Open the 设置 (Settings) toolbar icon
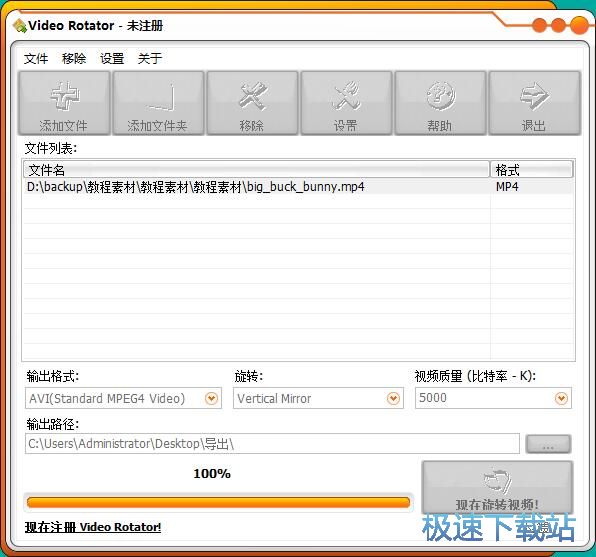This screenshot has height=557, width=596. [x=346, y=103]
